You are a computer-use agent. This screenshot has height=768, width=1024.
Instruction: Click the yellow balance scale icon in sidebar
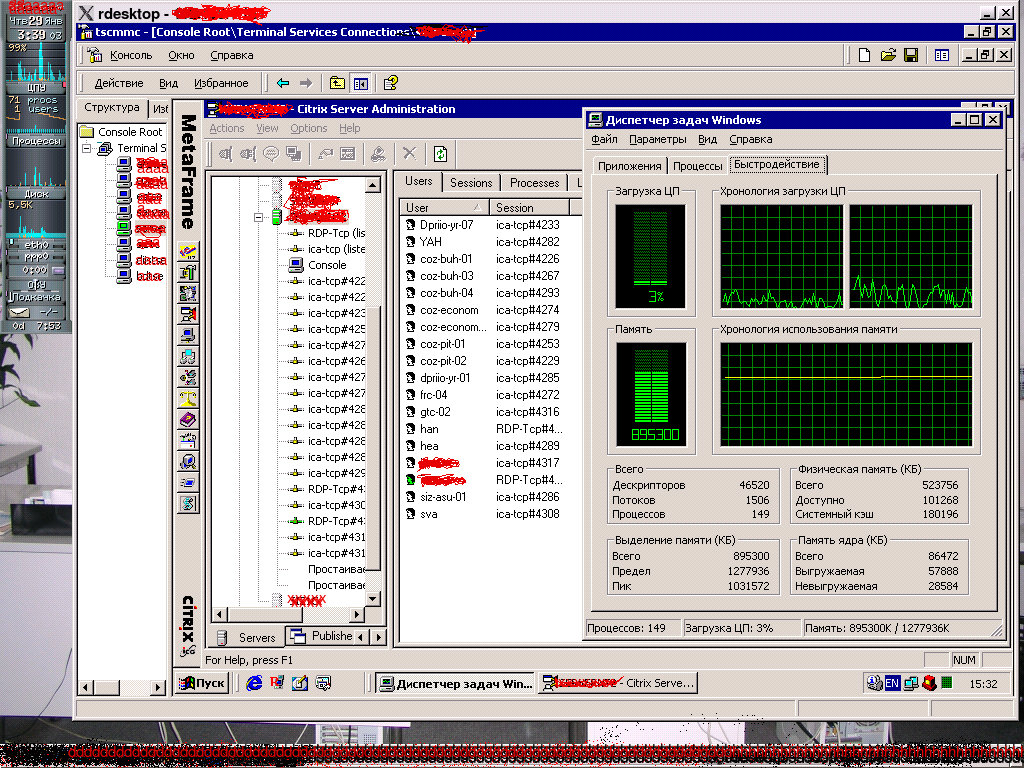tap(187, 398)
